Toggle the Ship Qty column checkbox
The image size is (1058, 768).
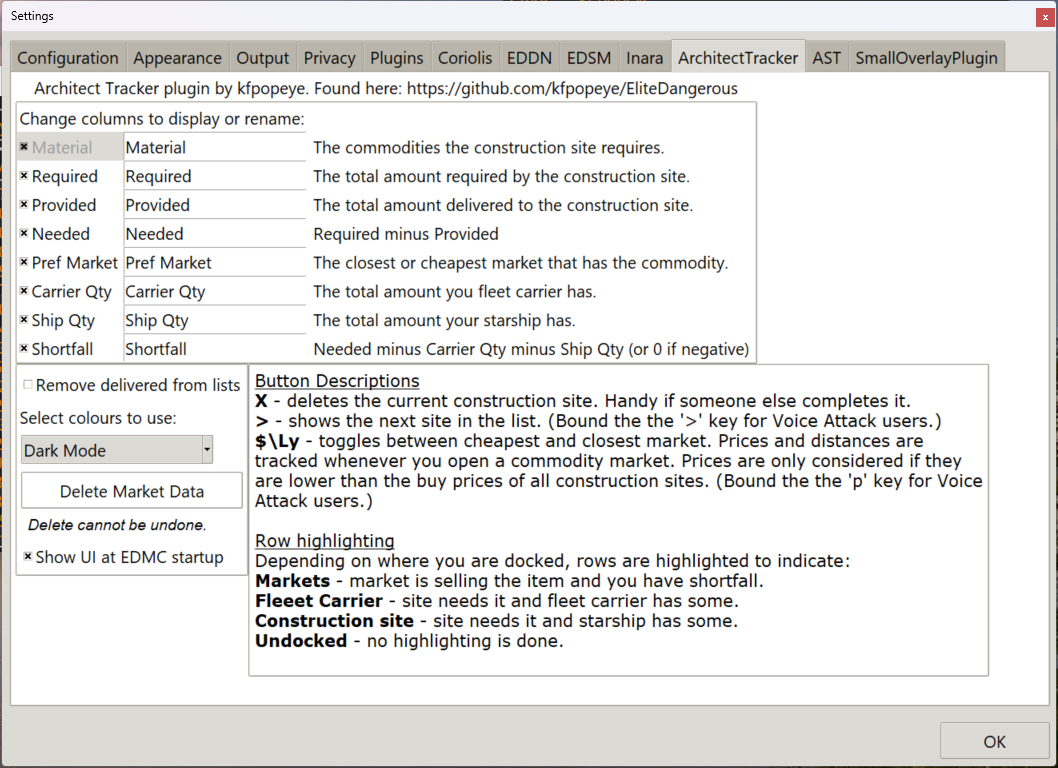coord(24,320)
